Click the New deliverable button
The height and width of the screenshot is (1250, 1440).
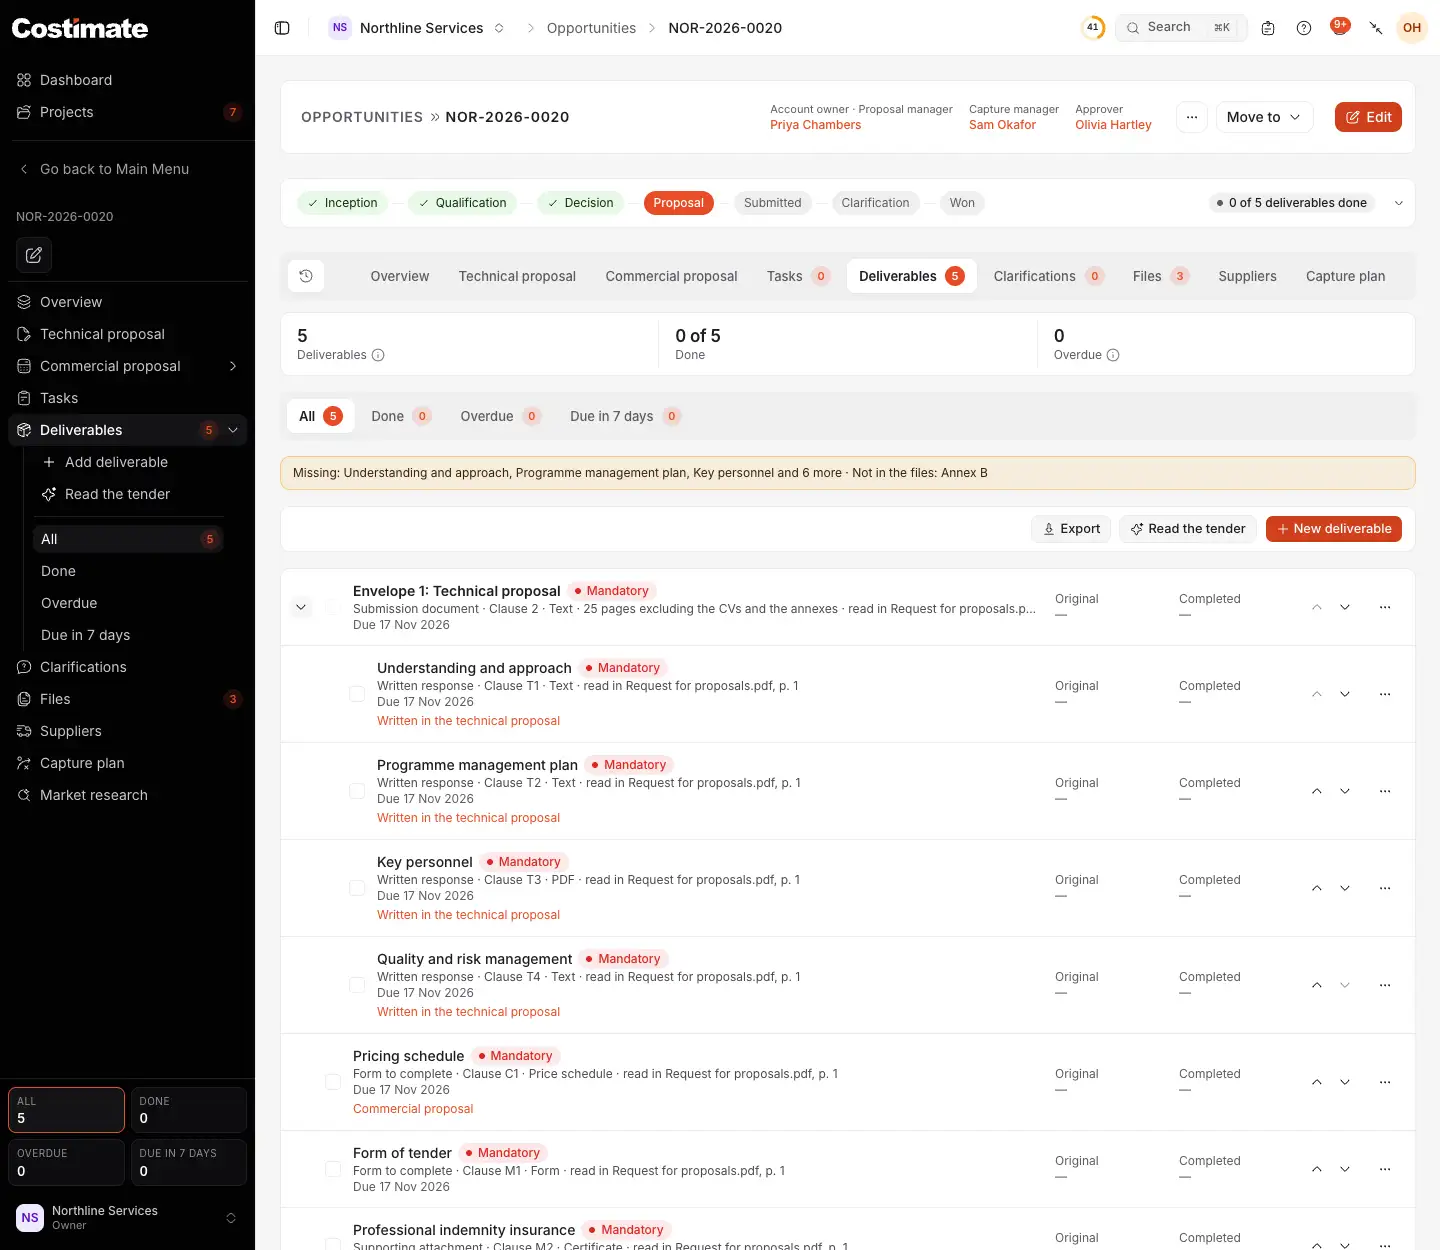point(1334,529)
